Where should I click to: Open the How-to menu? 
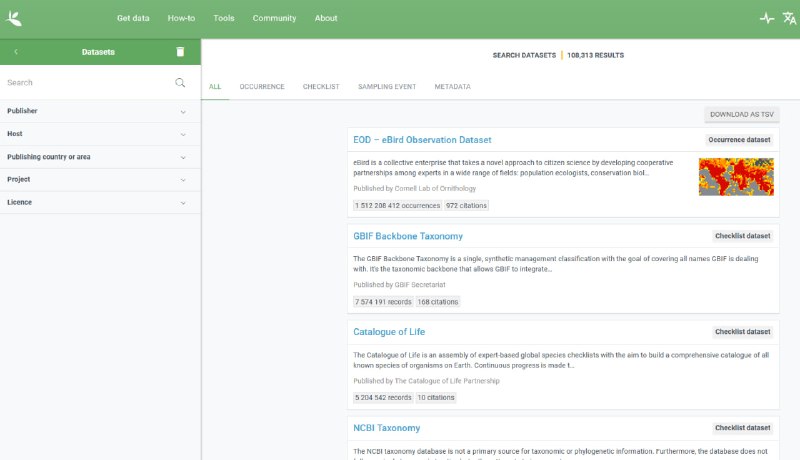click(181, 18)
